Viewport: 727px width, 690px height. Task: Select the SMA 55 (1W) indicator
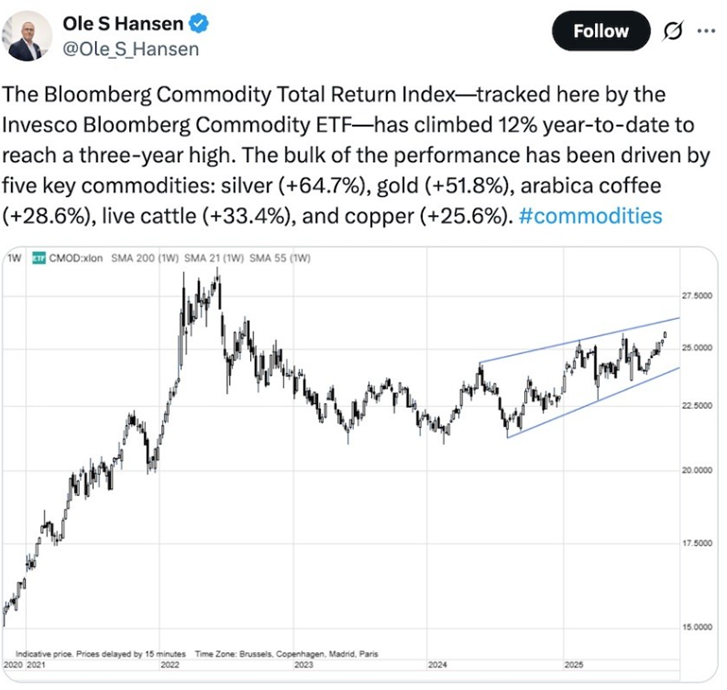pos(277,259)
